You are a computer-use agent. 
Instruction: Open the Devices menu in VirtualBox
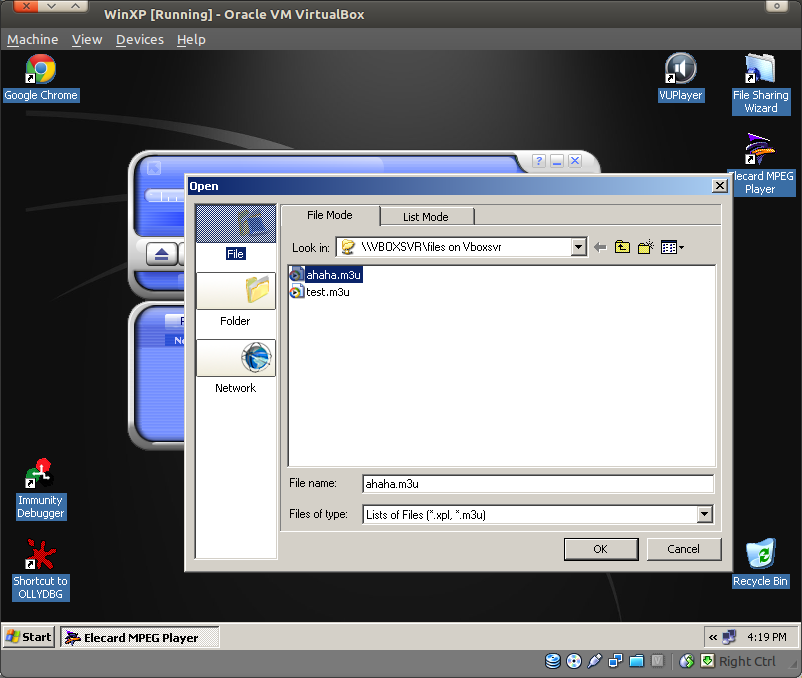(139, 39)
